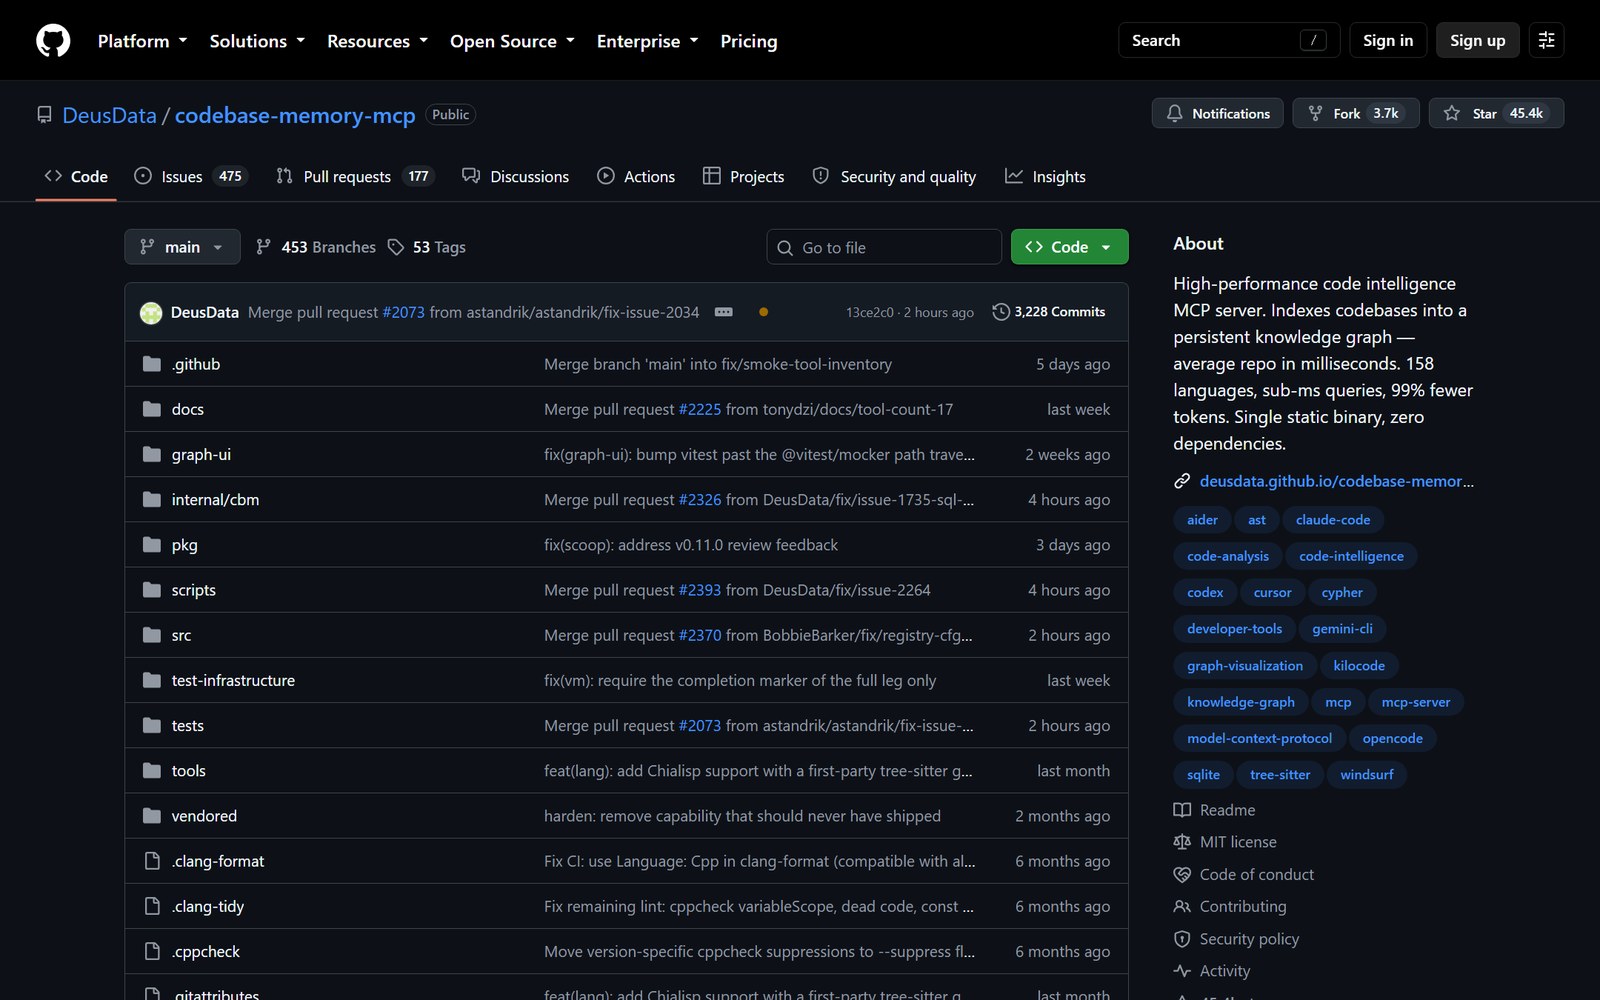Viewport: 1600px width, 1000px height.
Task: Click the Activity pulse icon
Action: (x=1182, y=971)
